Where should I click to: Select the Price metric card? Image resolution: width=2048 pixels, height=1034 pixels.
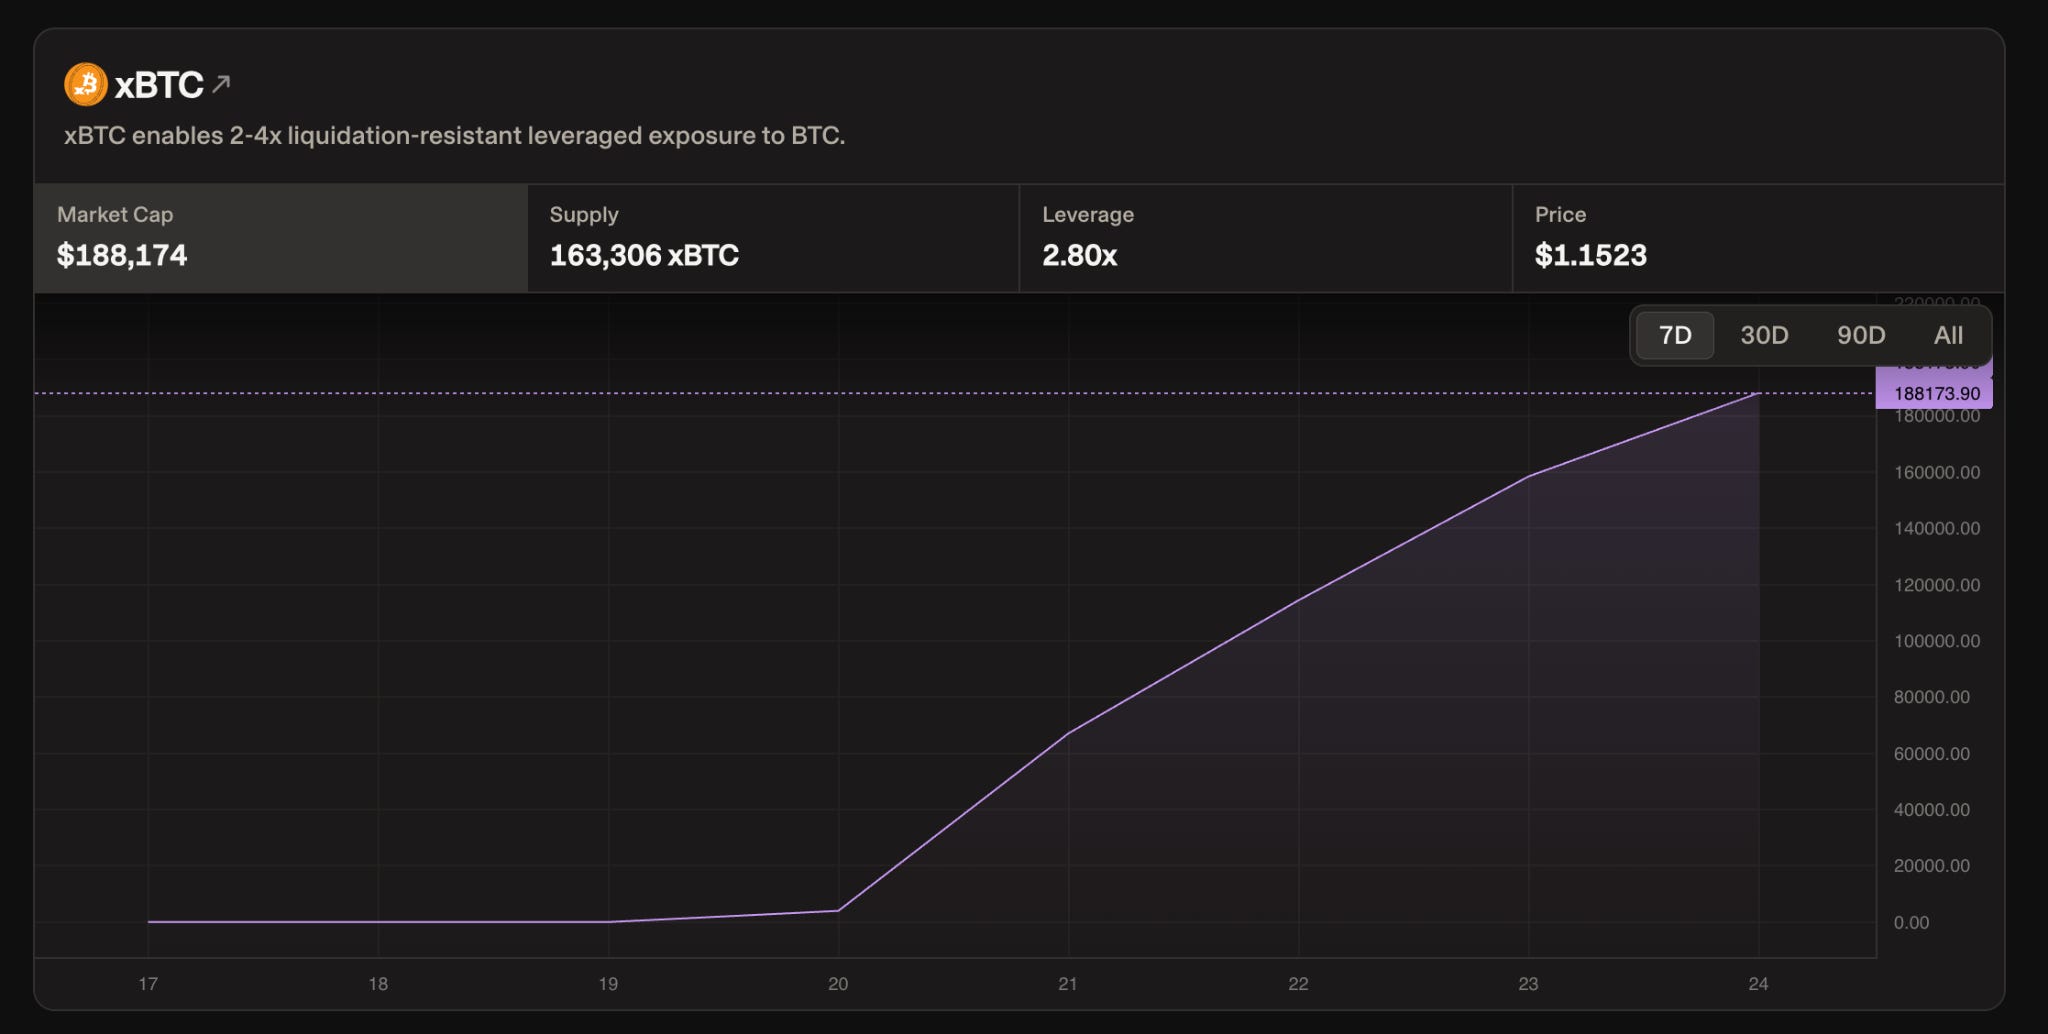coord(1758,238)
